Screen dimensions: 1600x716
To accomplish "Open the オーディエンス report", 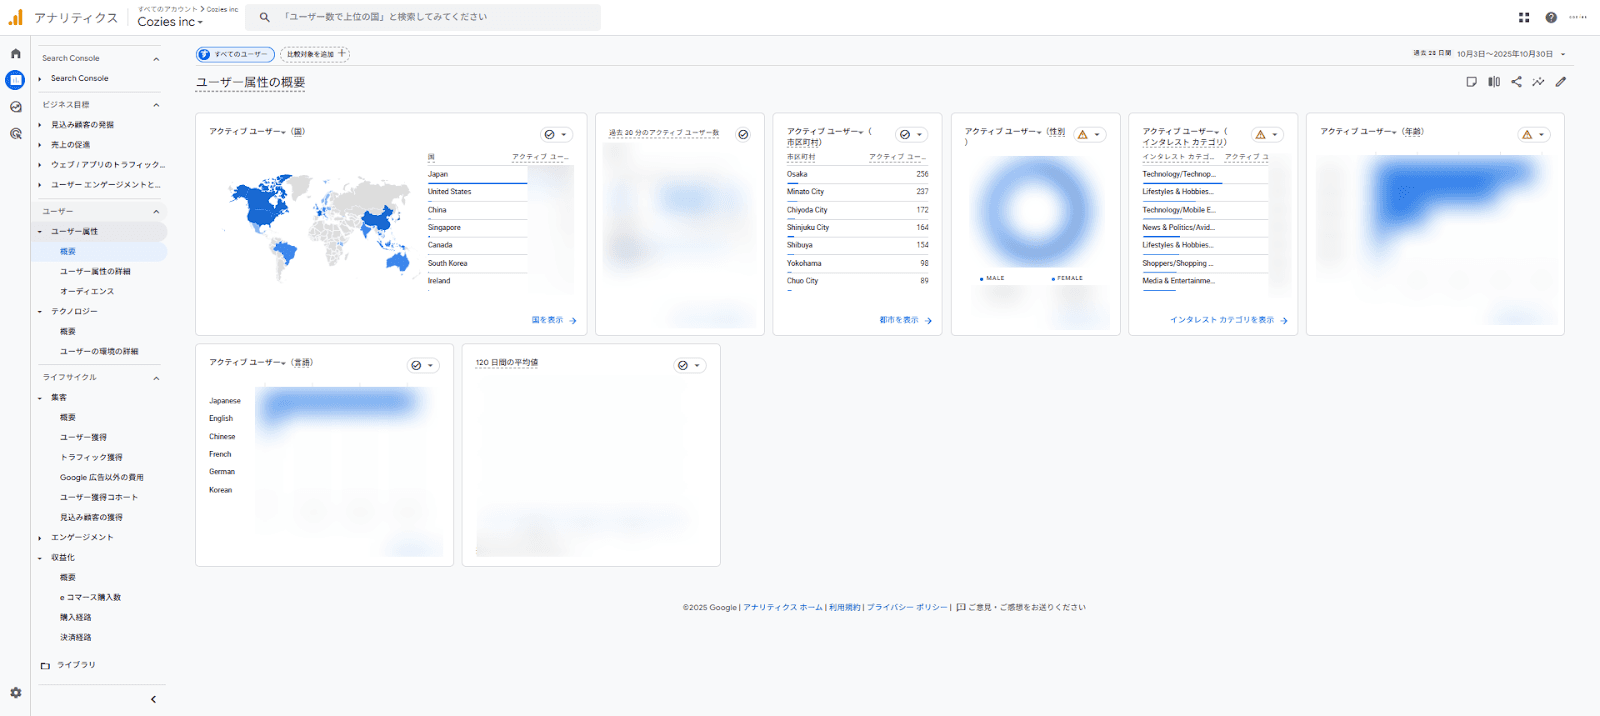I will 87,292.
